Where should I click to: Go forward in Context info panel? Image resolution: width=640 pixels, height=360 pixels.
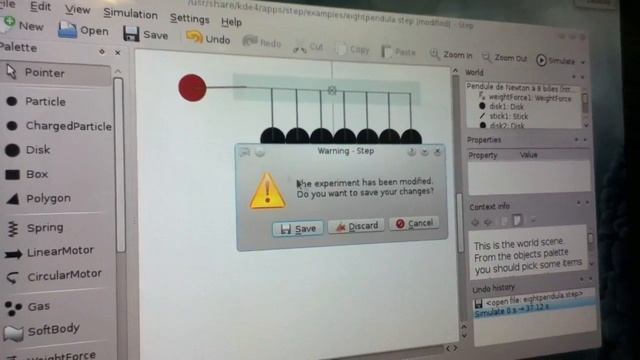(487, 222)
